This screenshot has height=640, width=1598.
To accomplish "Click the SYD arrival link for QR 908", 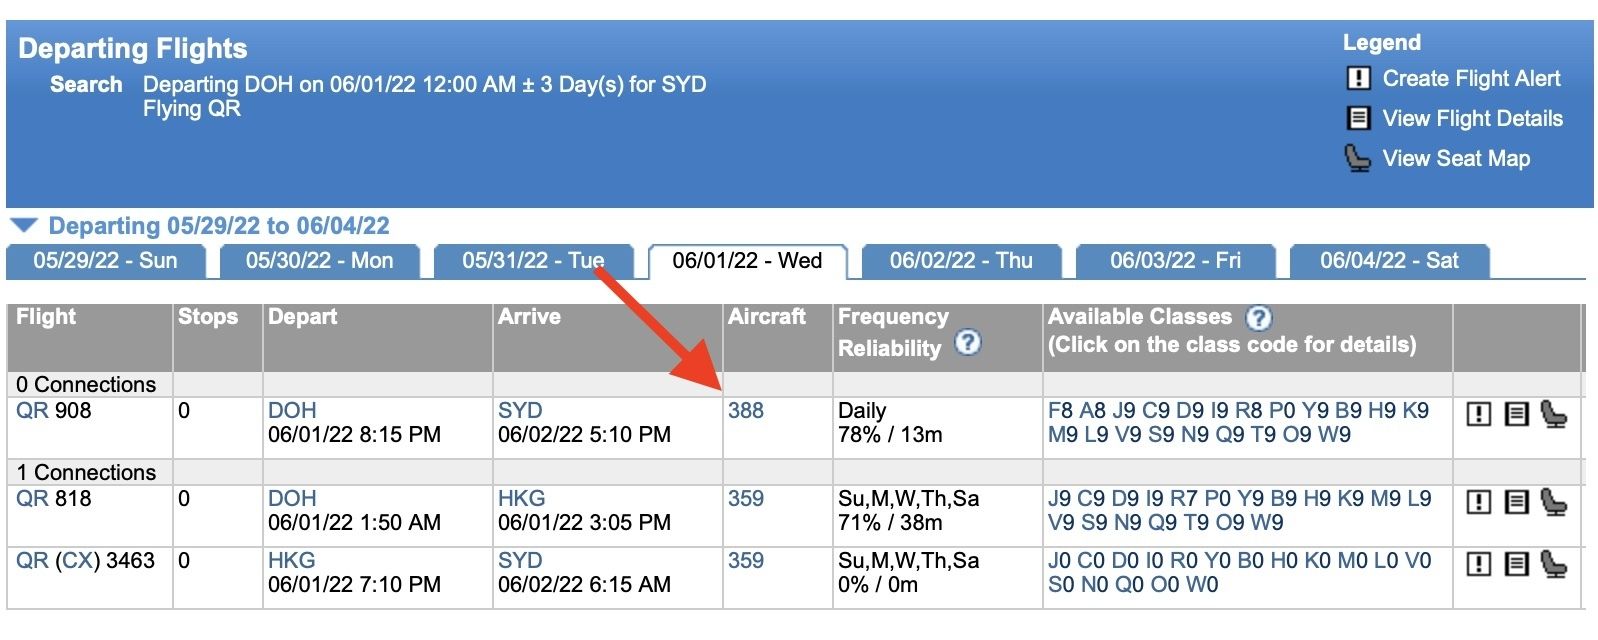I will coord(520,411).
